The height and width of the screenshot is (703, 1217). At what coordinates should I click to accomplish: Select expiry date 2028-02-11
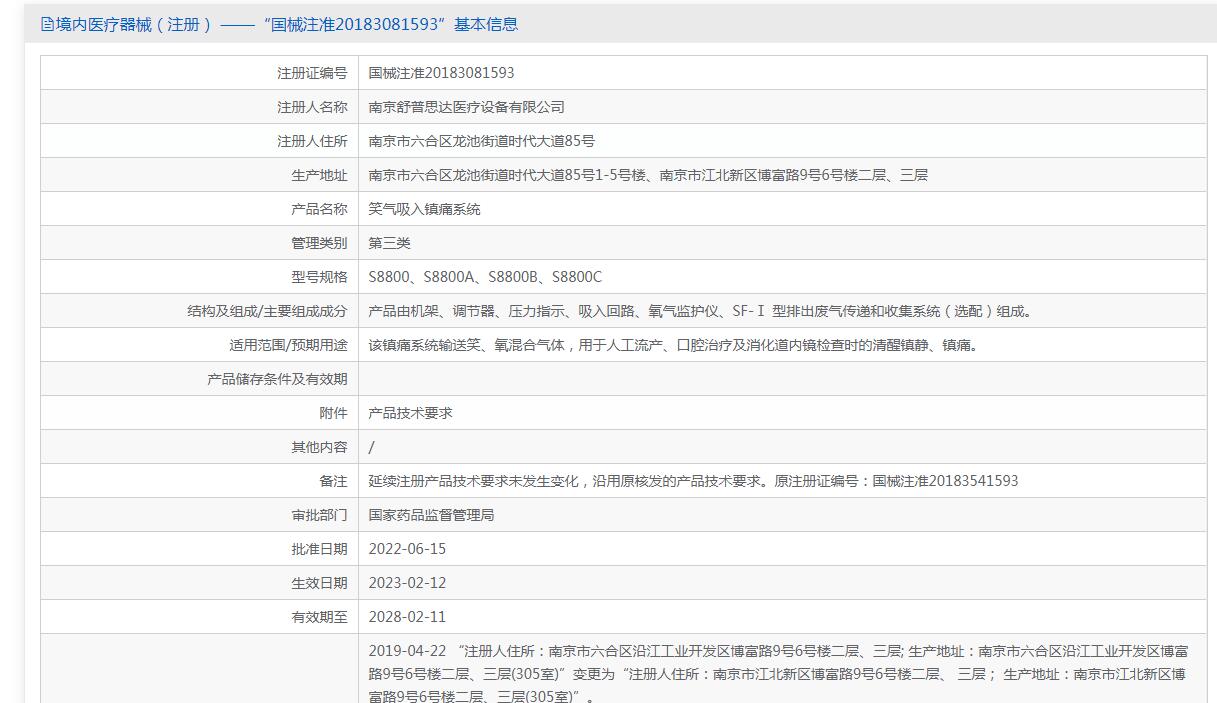click(x=407, y=617)
